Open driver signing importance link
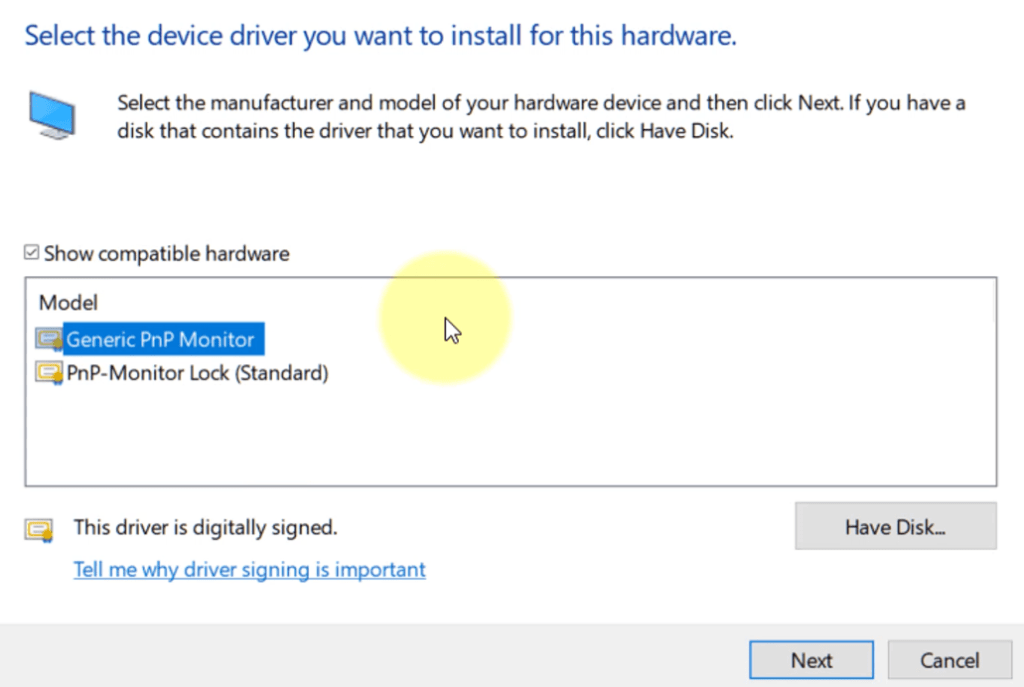1024x687 pixels. (x=249, y=569)
